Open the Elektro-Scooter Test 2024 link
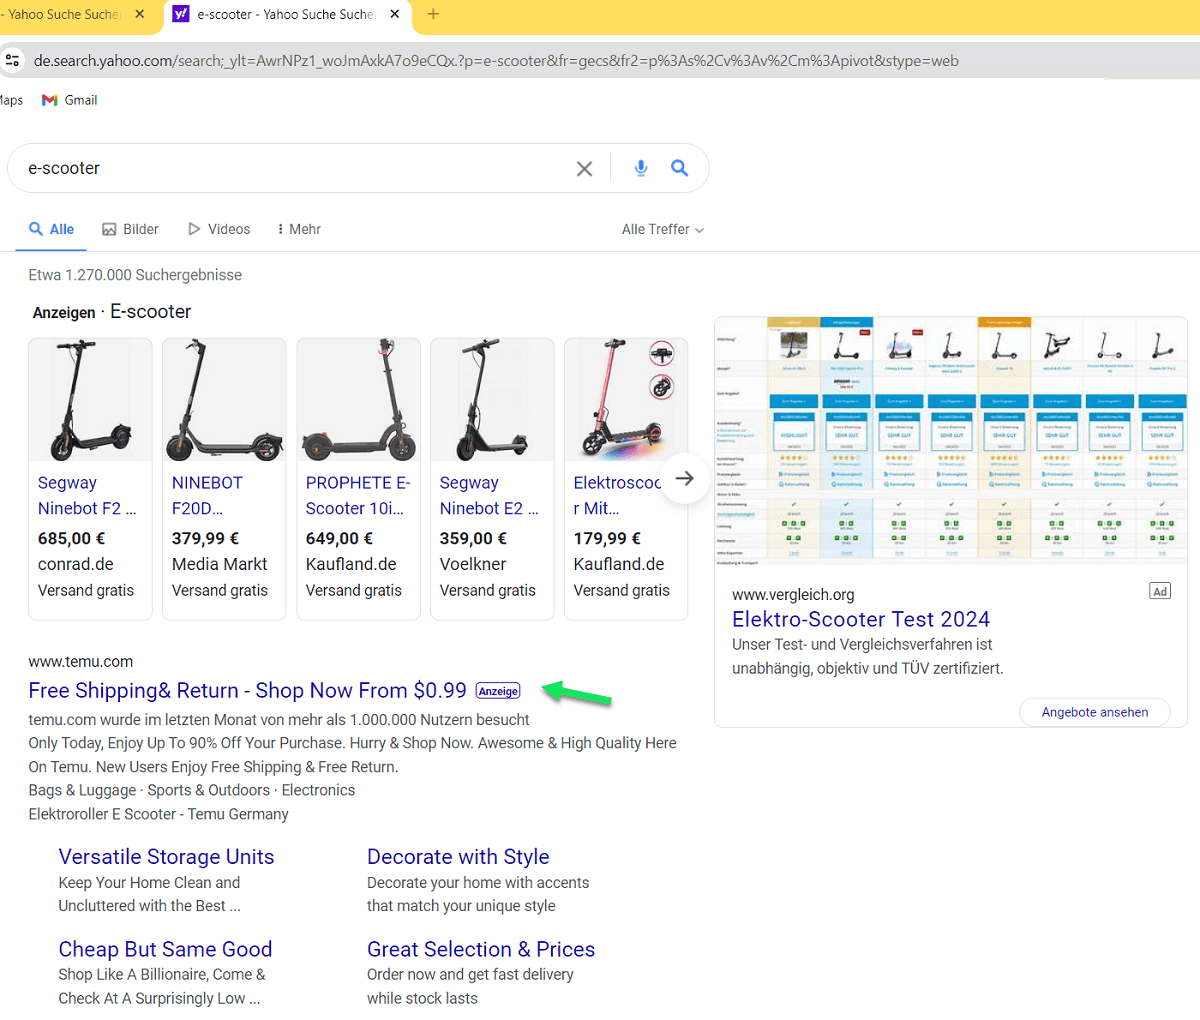 coord(861,619)
